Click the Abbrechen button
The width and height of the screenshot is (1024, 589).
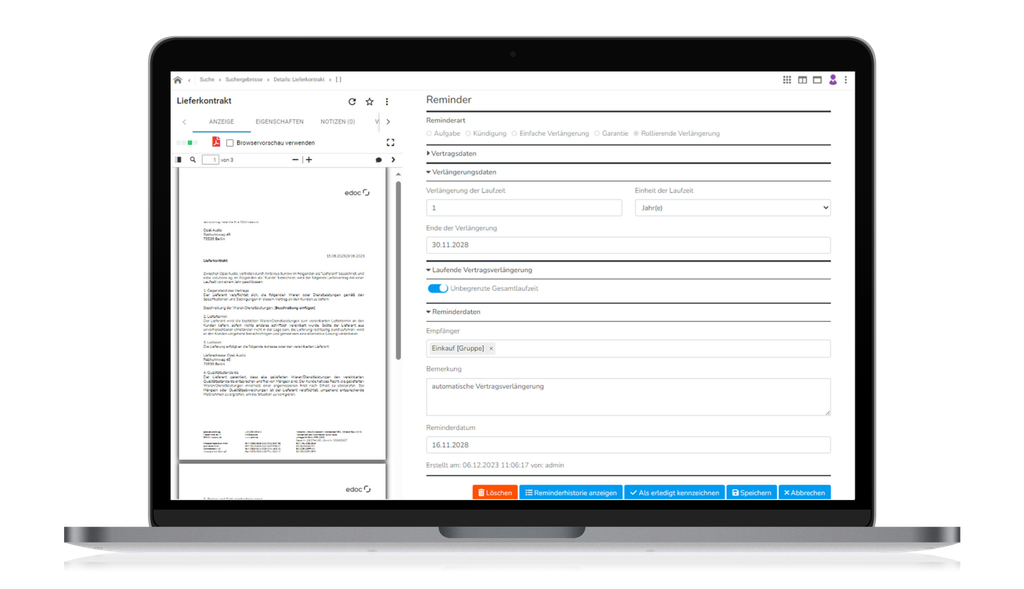805,492
